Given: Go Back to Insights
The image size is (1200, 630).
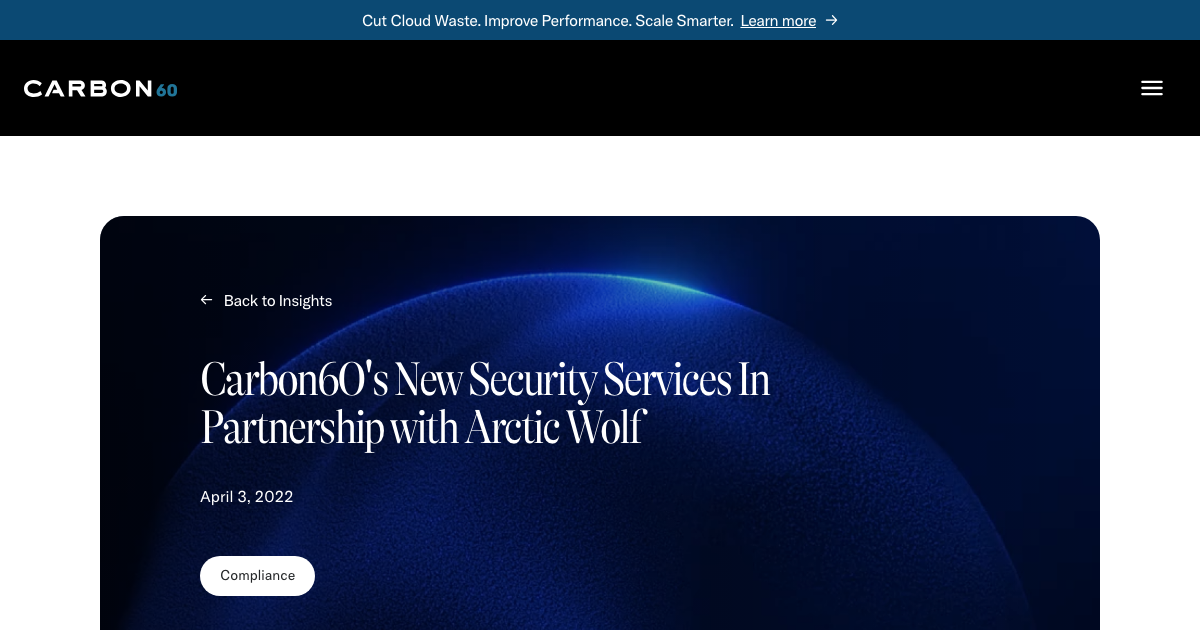Looking at the screenshot, I should point(278,301).
